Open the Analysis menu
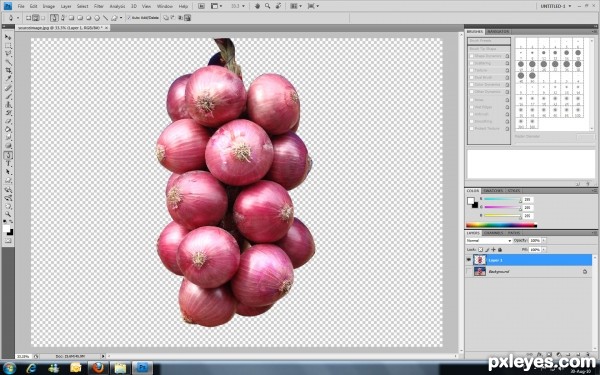The width and height of the screenshot is (600, 375). [x=117, y=6]
